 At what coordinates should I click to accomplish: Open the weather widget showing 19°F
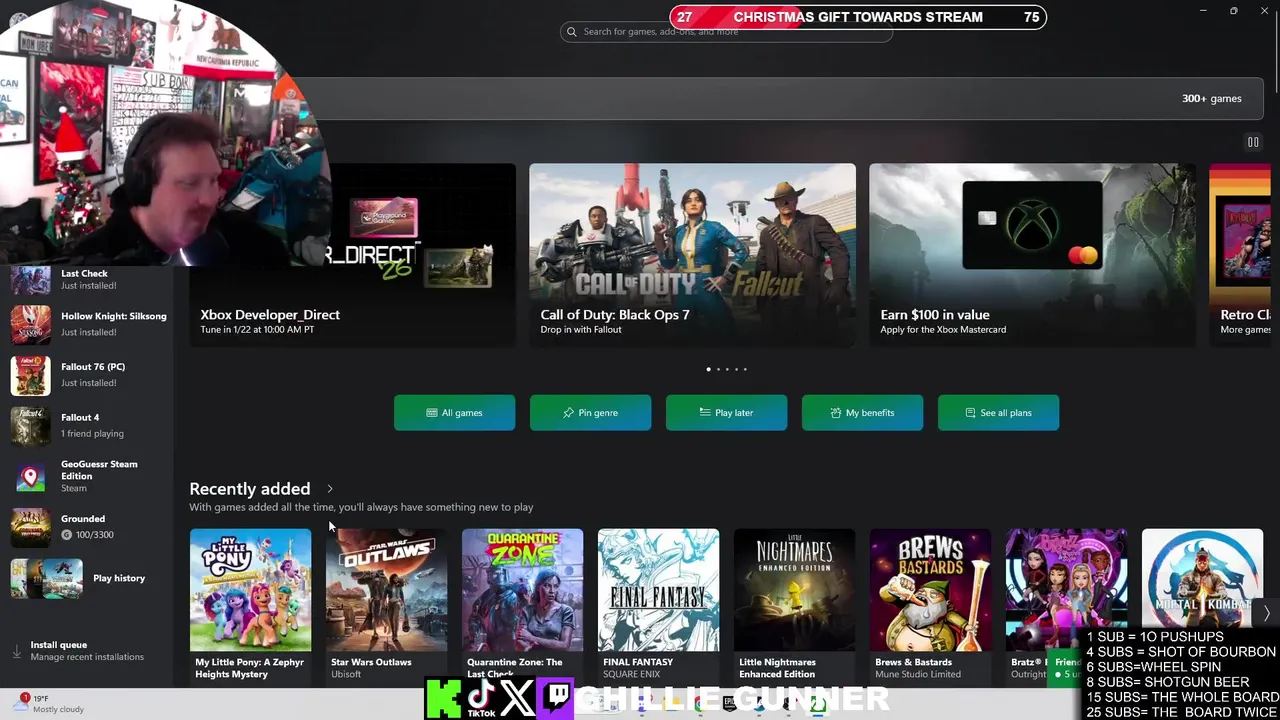(50, 704)
